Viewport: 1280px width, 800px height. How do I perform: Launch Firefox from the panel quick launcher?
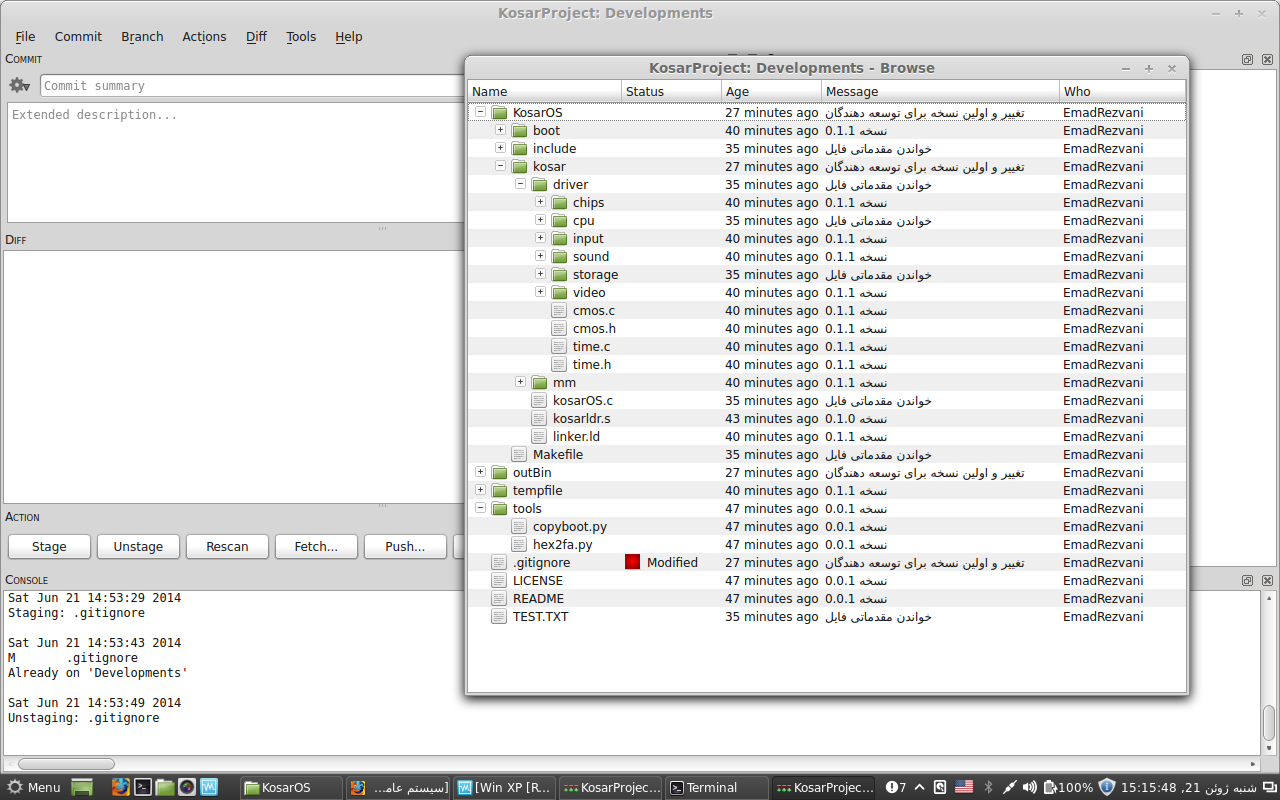click(x=120, y=787)
